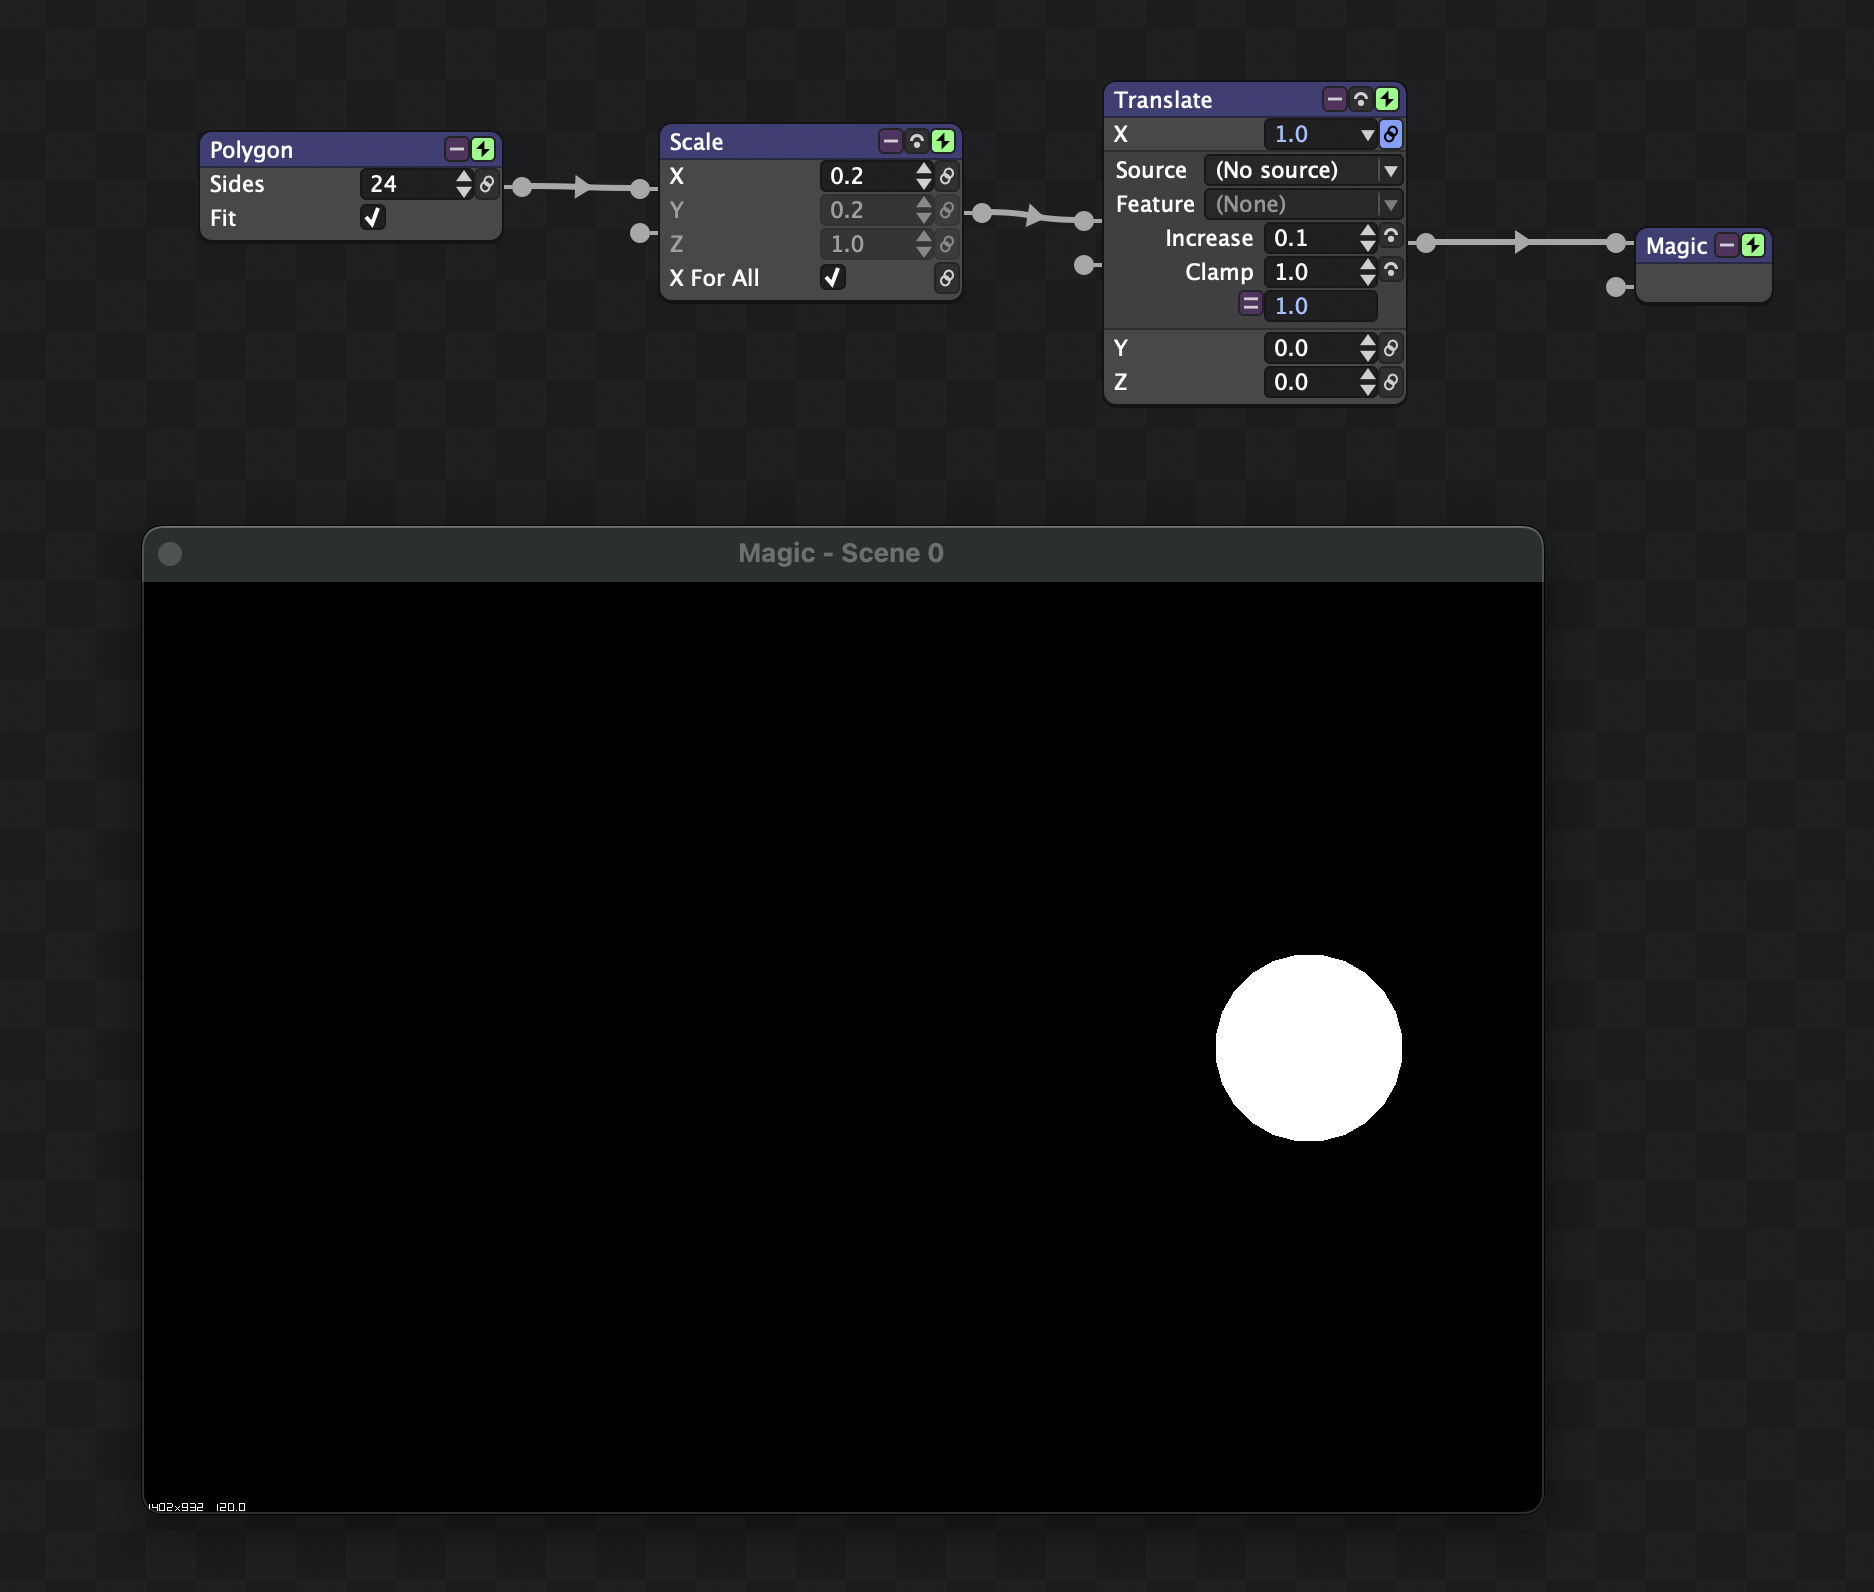Click the link icon beside Scale X
1874x1592 pixels.
click(947, 176)
